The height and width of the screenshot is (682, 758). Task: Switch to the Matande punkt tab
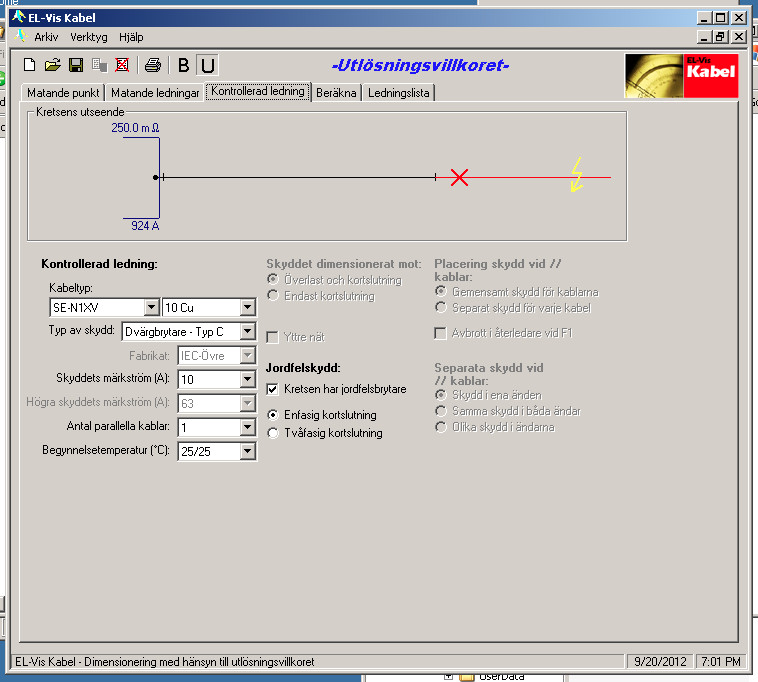[63, 92]
